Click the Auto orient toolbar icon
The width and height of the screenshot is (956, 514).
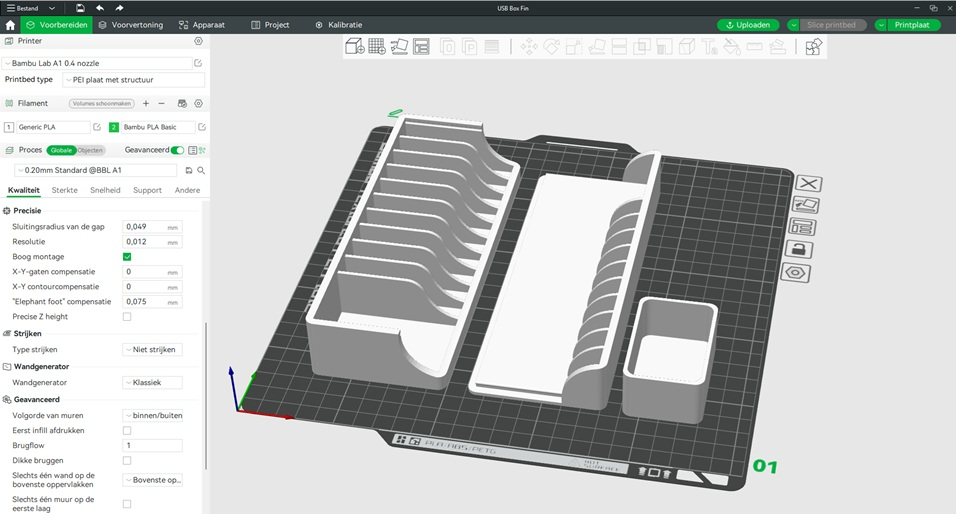tap(399, 46)
